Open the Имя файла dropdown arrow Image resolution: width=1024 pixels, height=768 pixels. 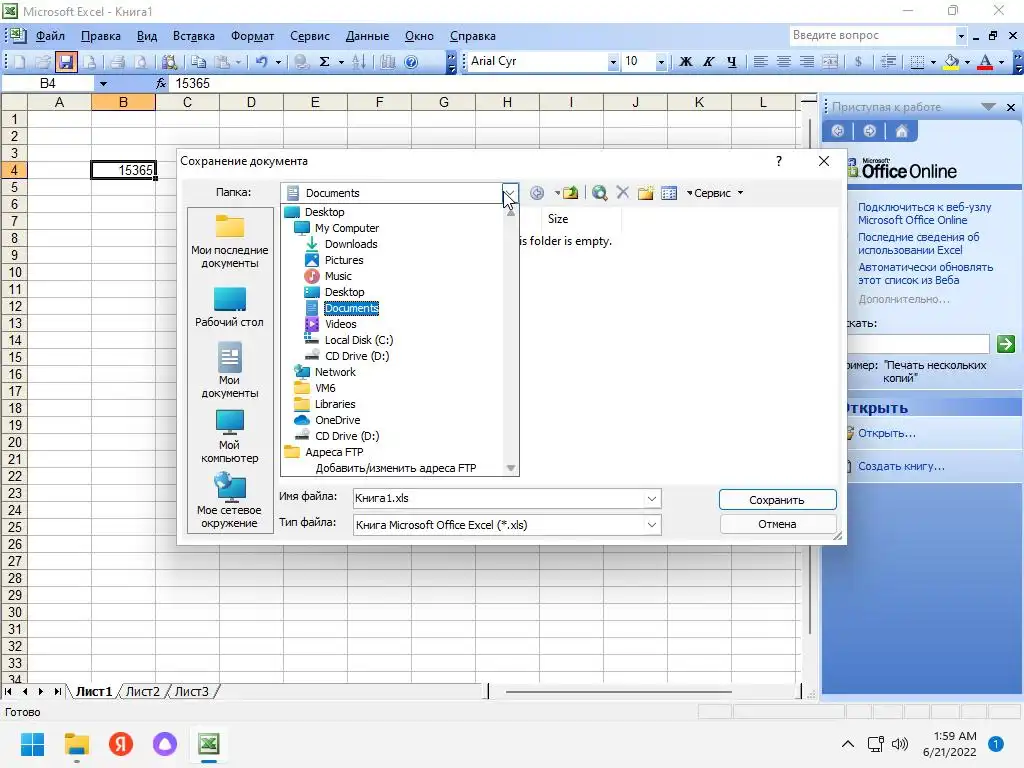click(x=652, y=498)
